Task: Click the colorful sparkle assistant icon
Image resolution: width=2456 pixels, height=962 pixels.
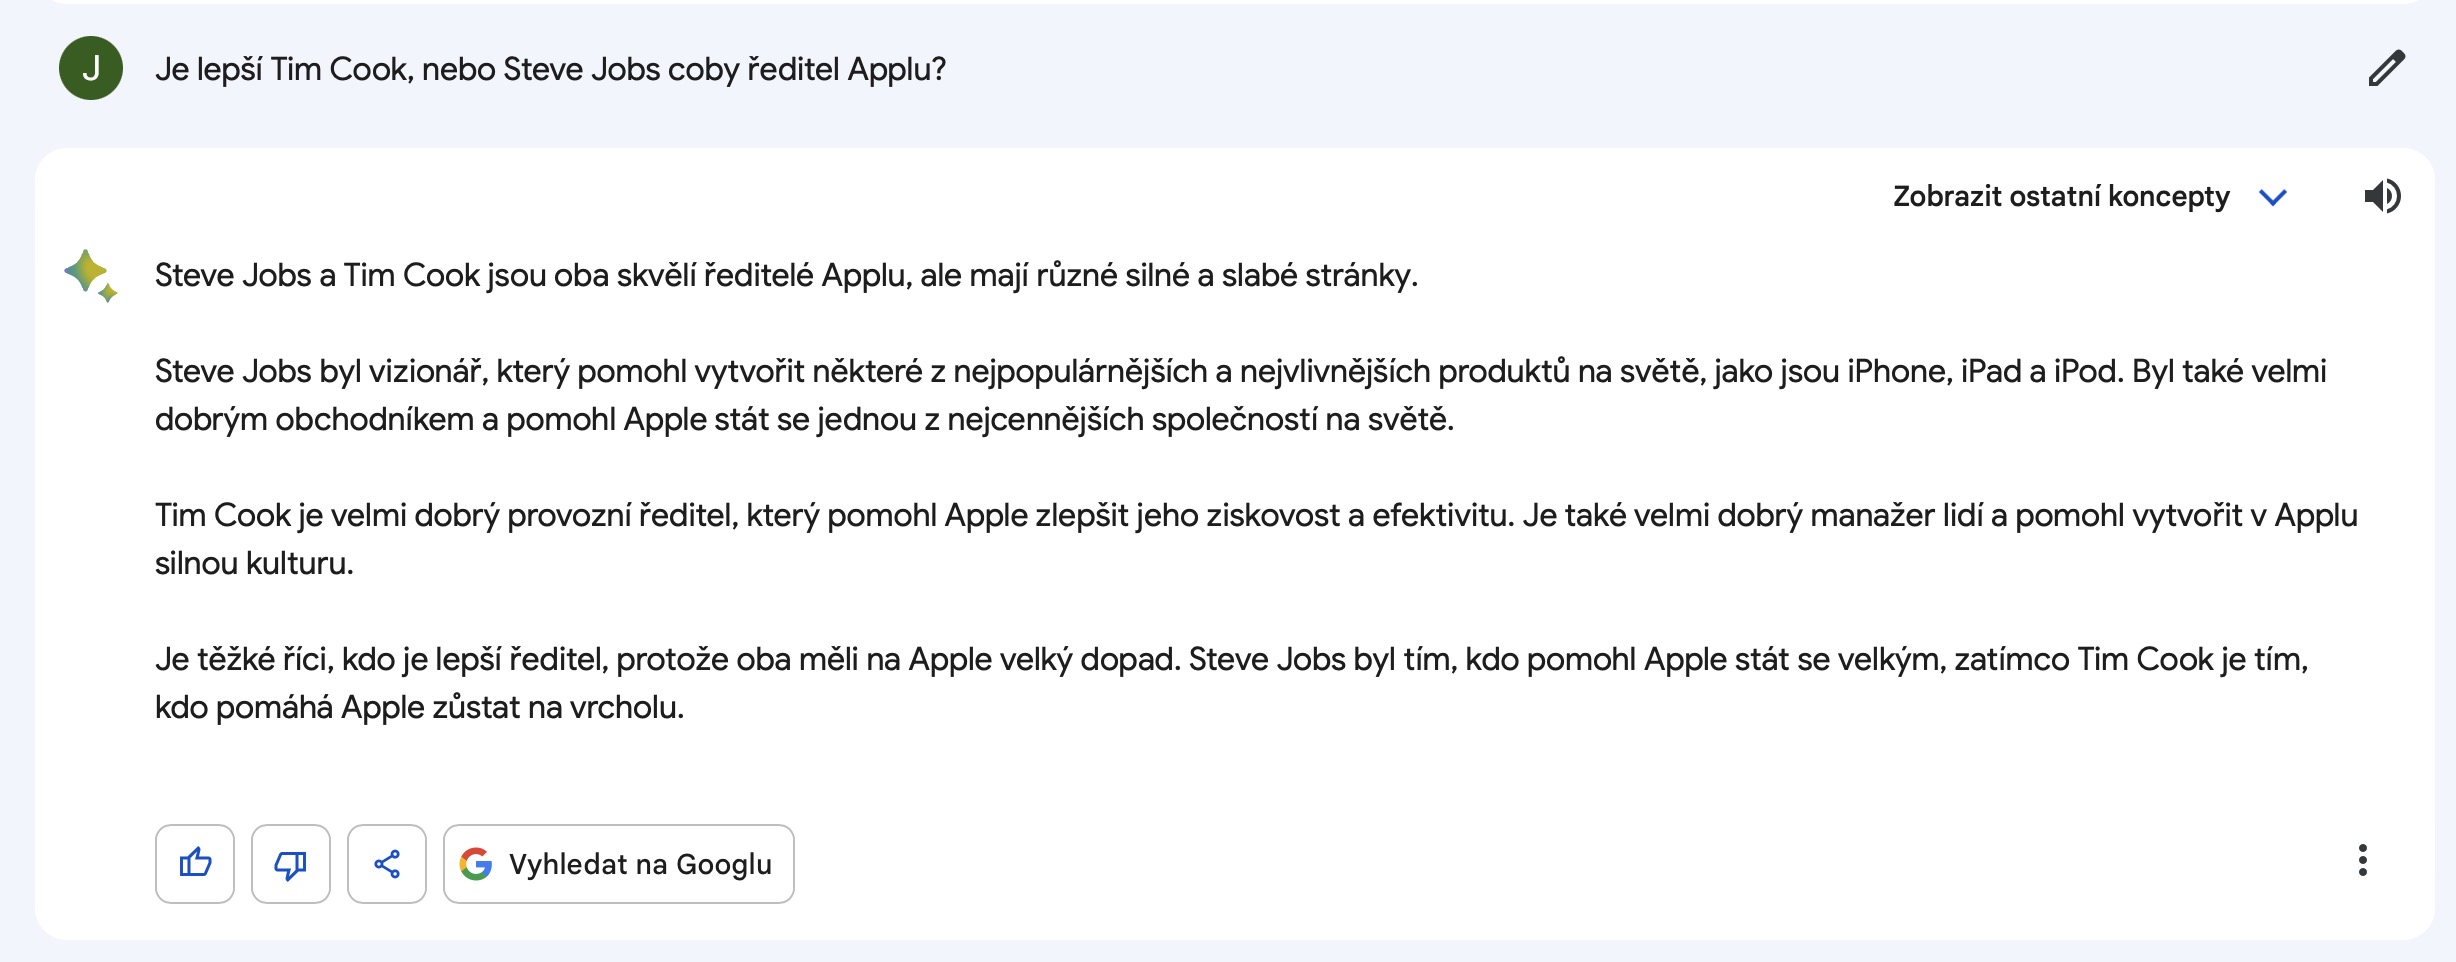Action: (x=90, y=274)
